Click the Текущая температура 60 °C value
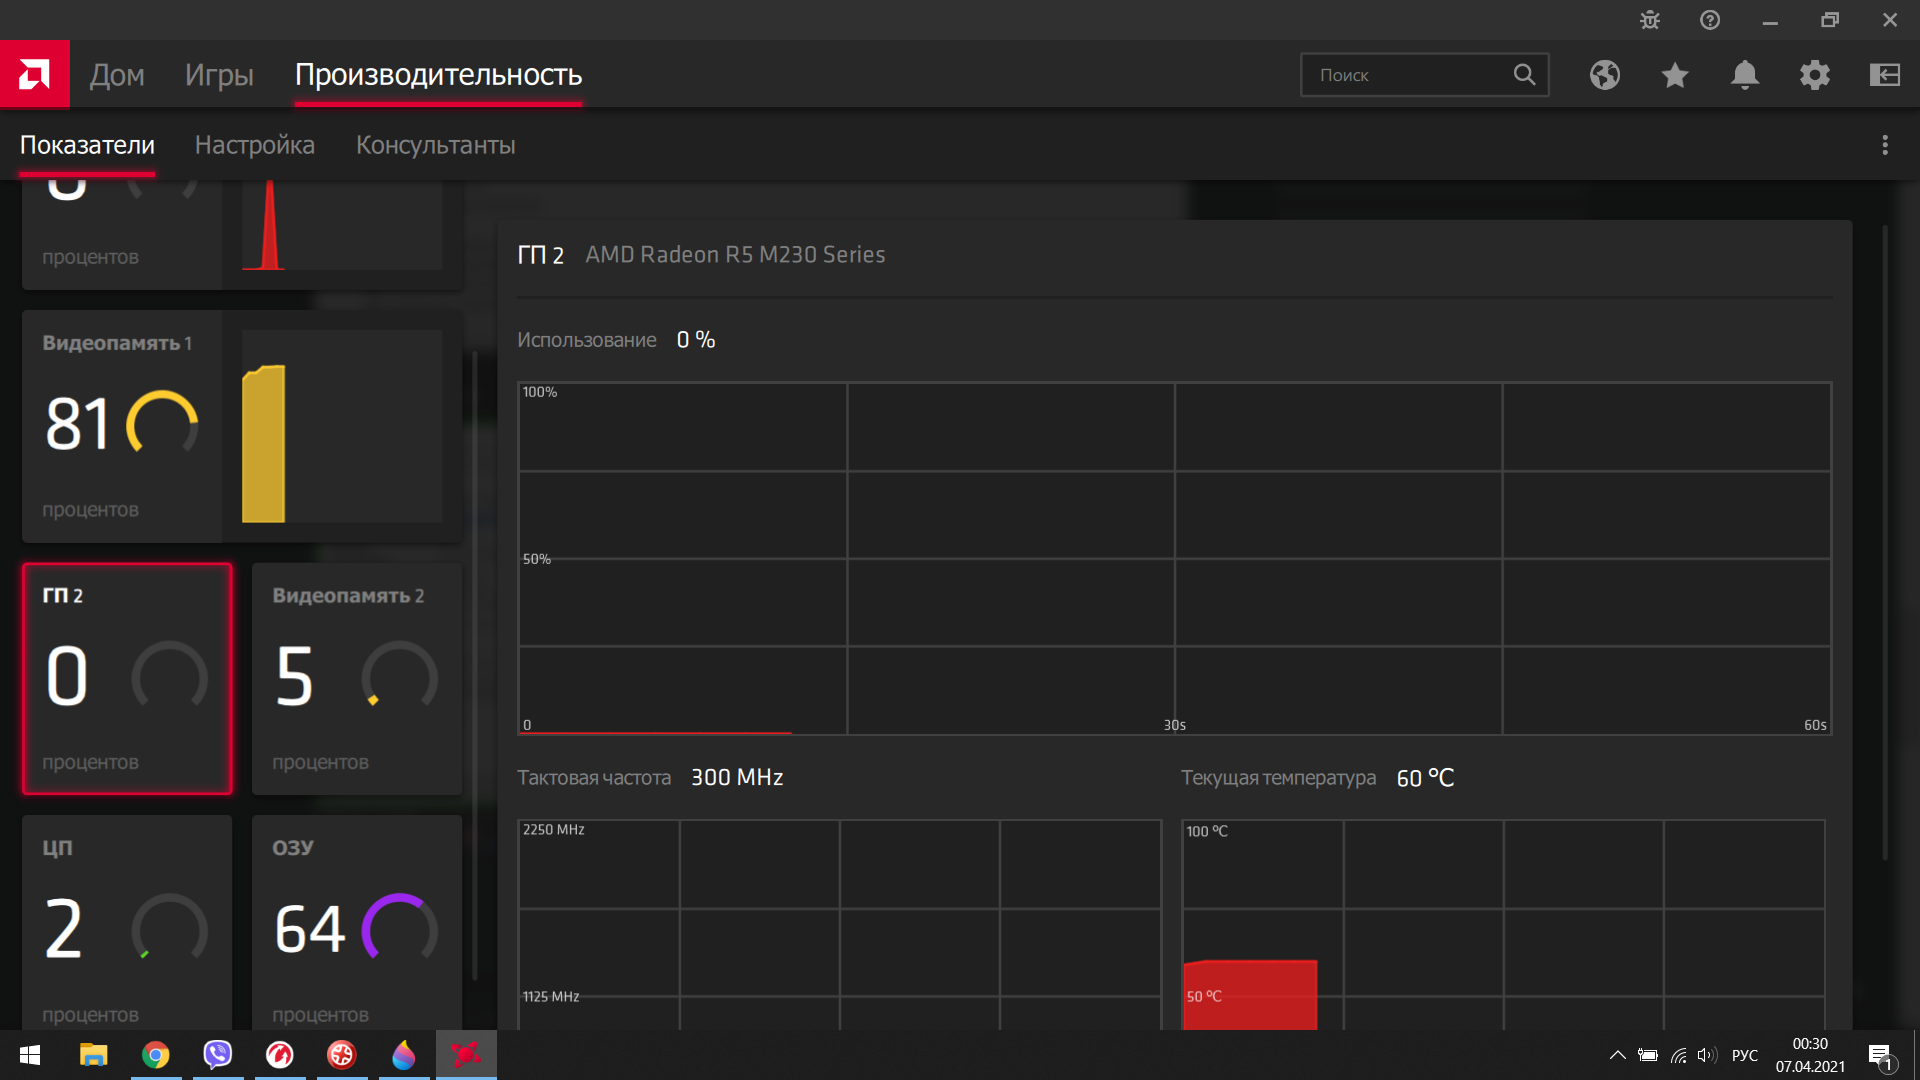 click(x=1425, y=778)
